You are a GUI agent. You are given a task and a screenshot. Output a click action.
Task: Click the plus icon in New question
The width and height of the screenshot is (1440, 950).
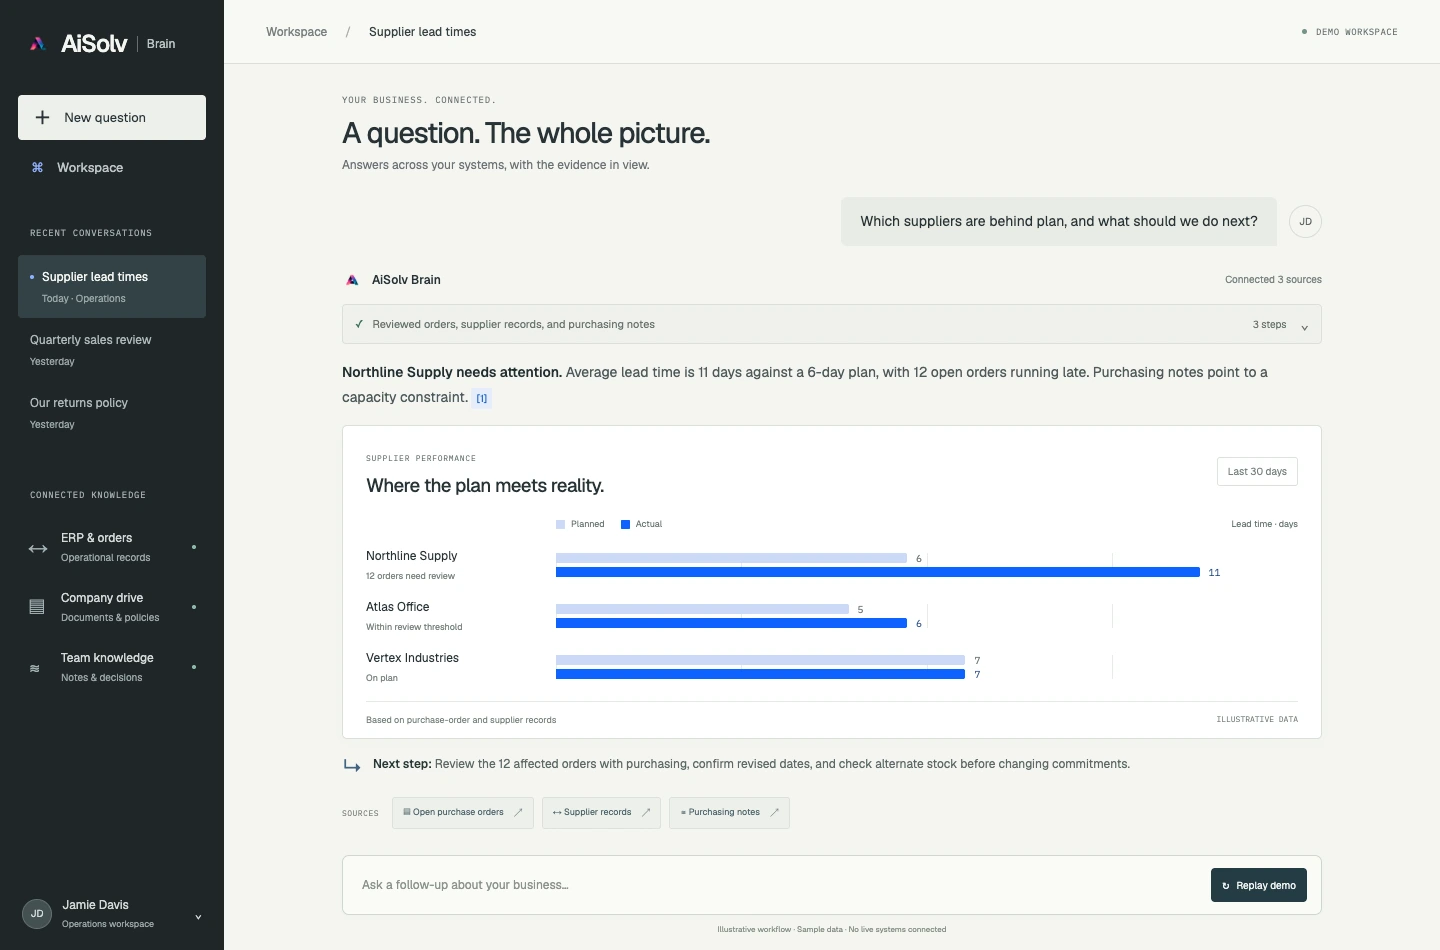[x=42, y=117]
